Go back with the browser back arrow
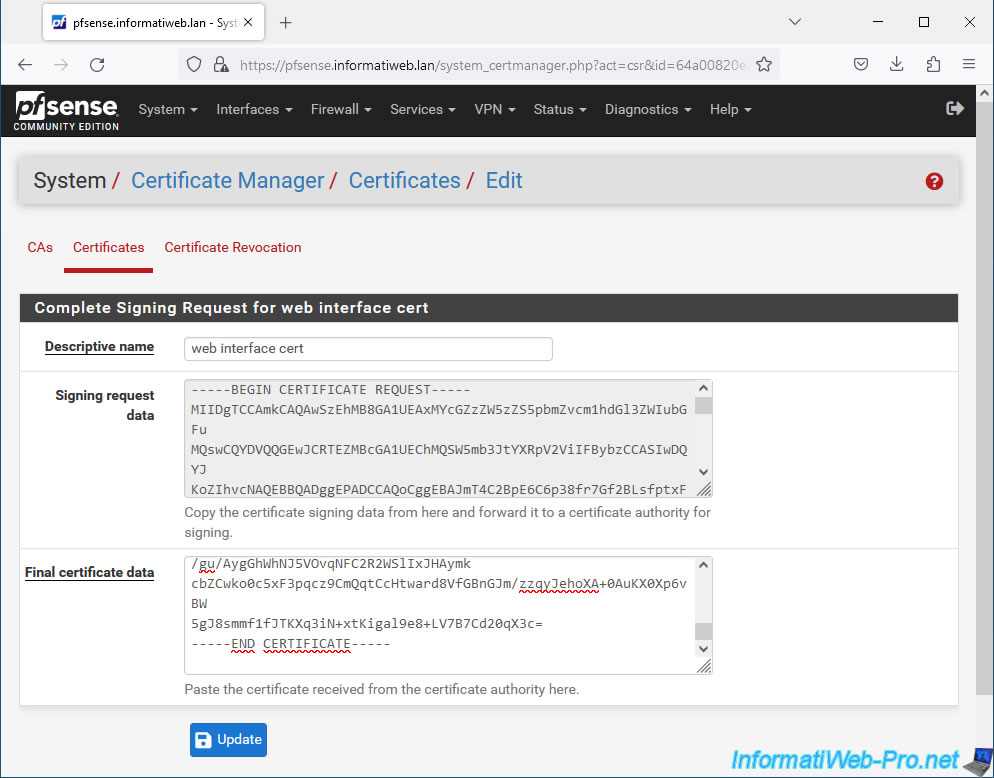 click(25, 64)
